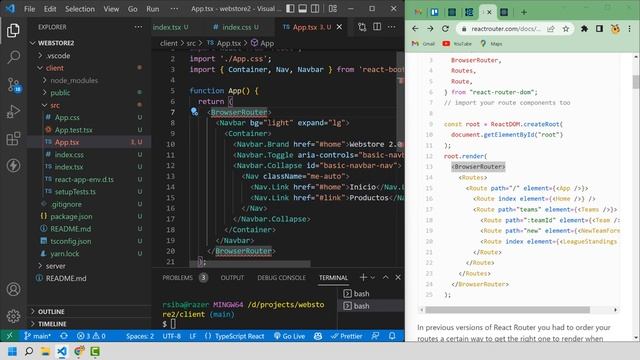Click the lightning bolt activity bar icon
Screen dimensions: 640x360
[x=13, y=165]
